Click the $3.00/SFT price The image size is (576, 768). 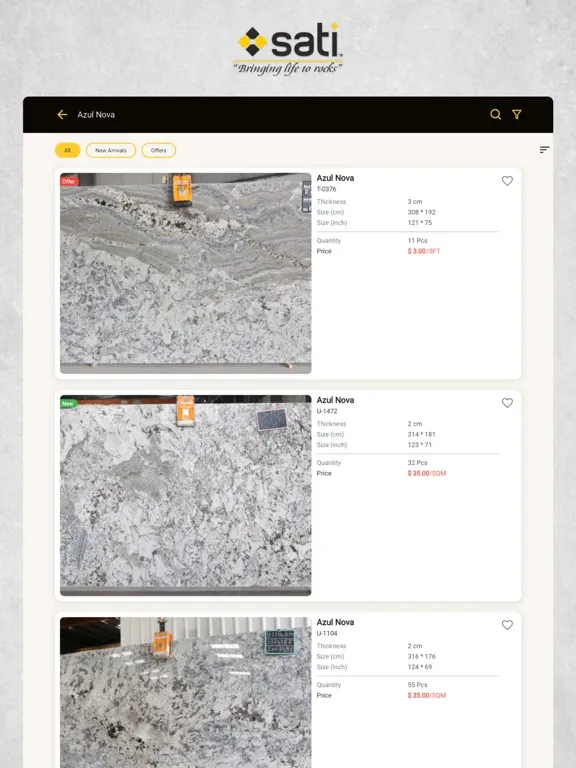click(x=424, y=251)
